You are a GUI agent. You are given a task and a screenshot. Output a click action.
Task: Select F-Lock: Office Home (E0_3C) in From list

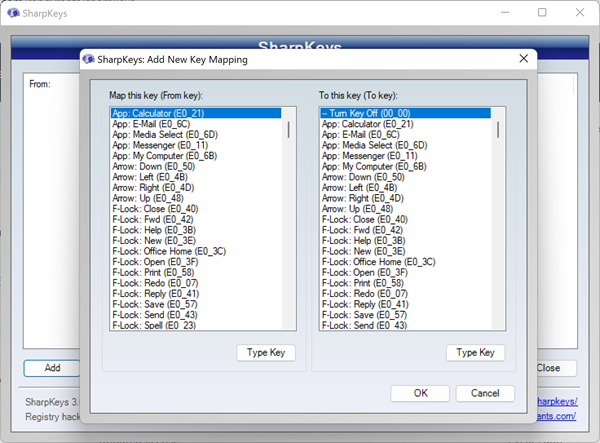click(196, 251)
